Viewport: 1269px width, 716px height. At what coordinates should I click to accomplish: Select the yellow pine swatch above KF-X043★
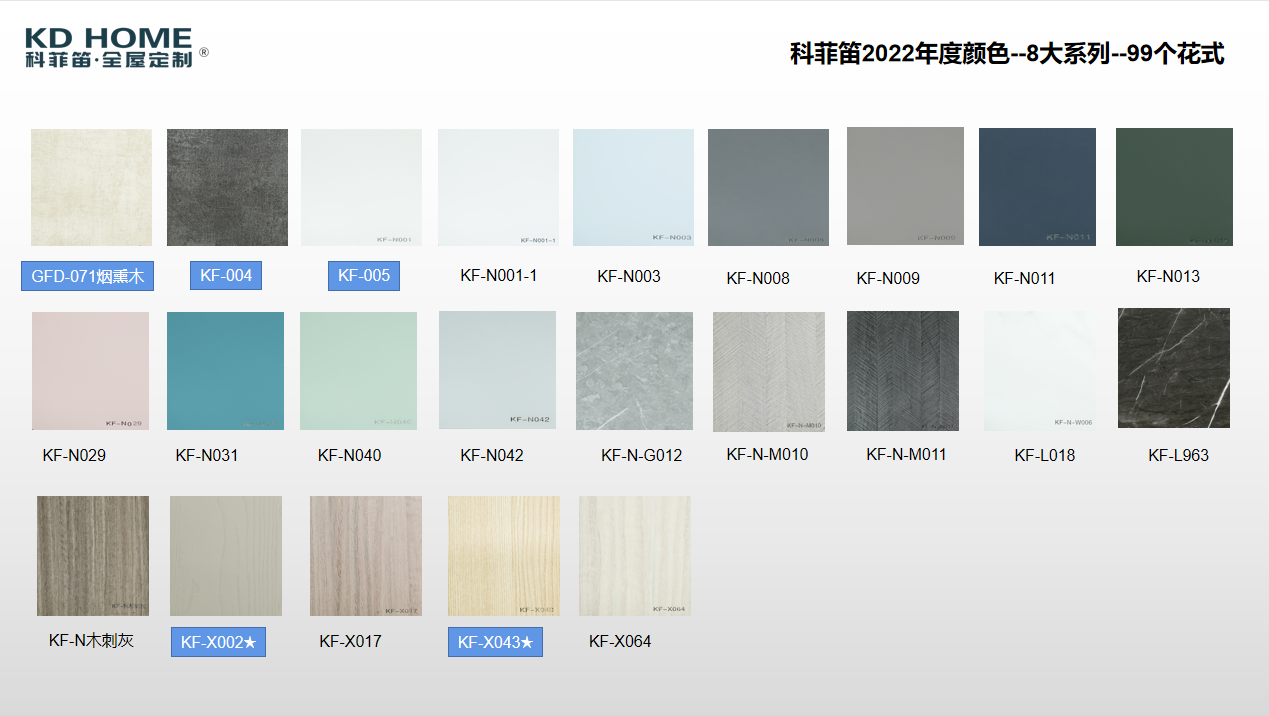[x=504, y=556]
